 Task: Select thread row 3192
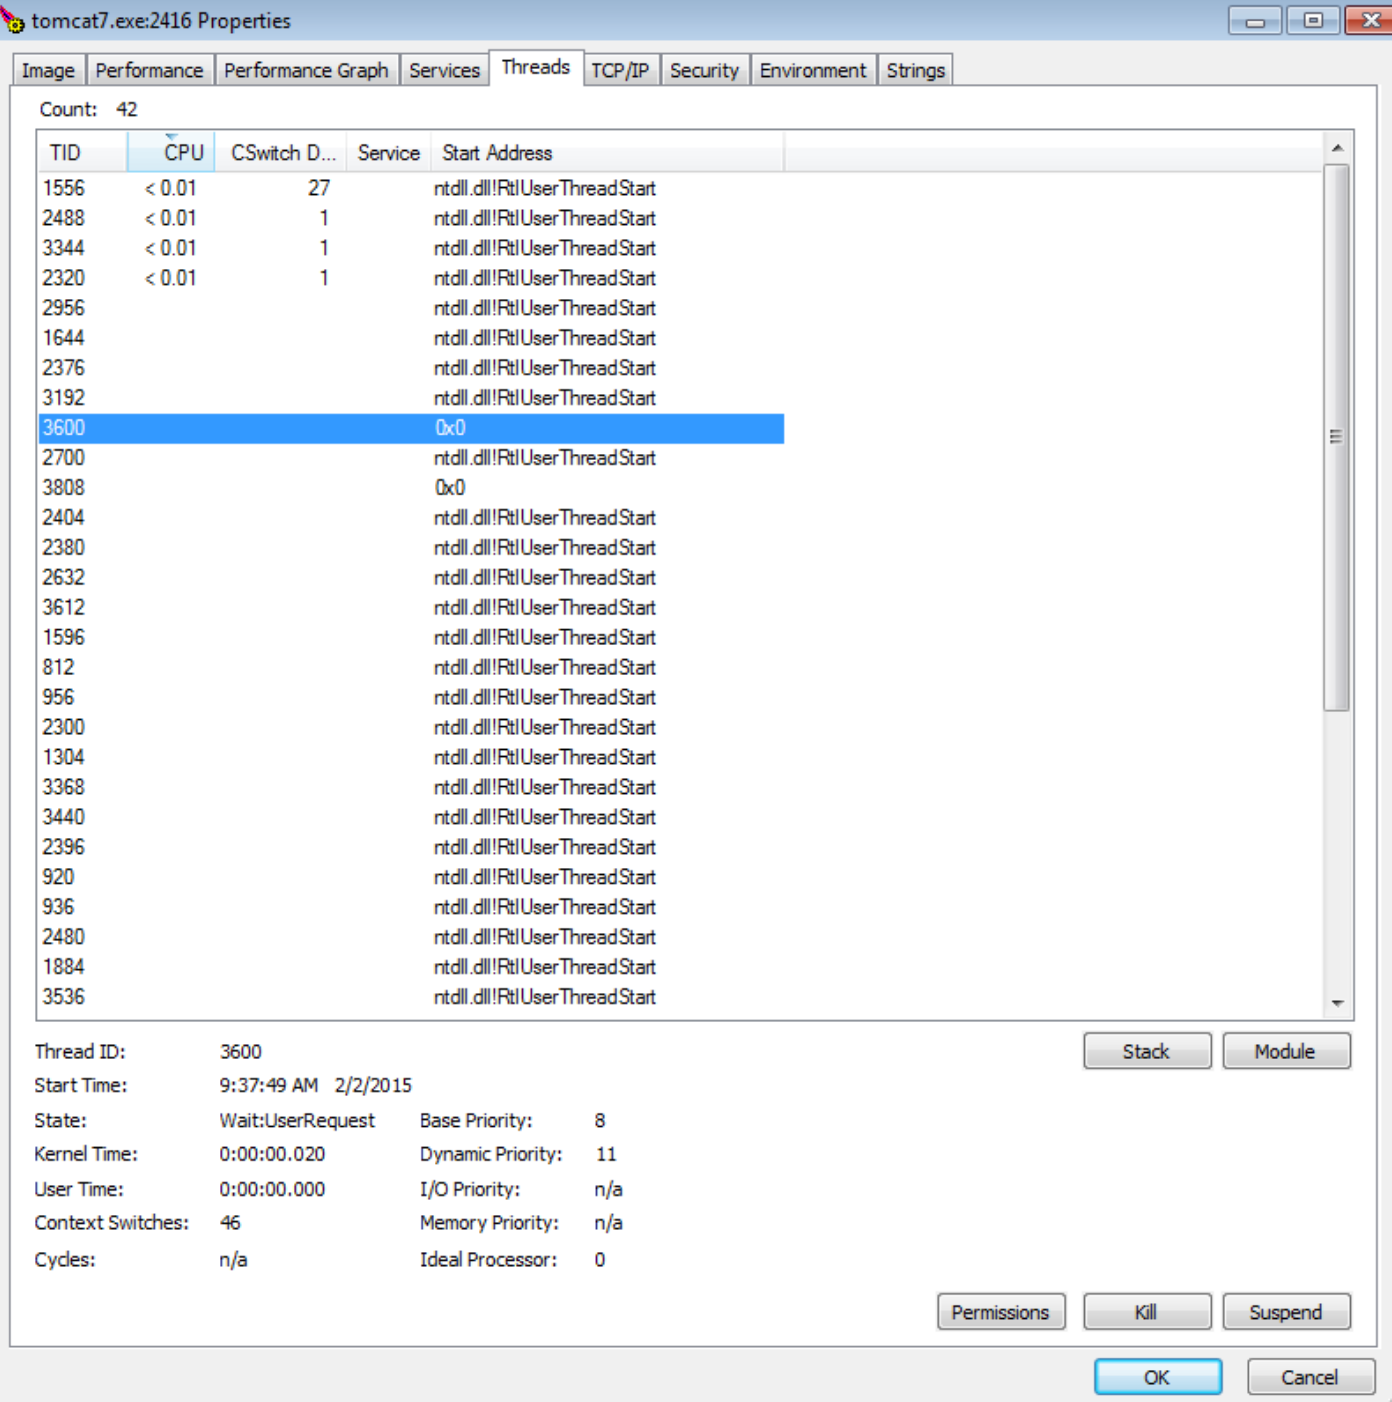coord(411,398)
